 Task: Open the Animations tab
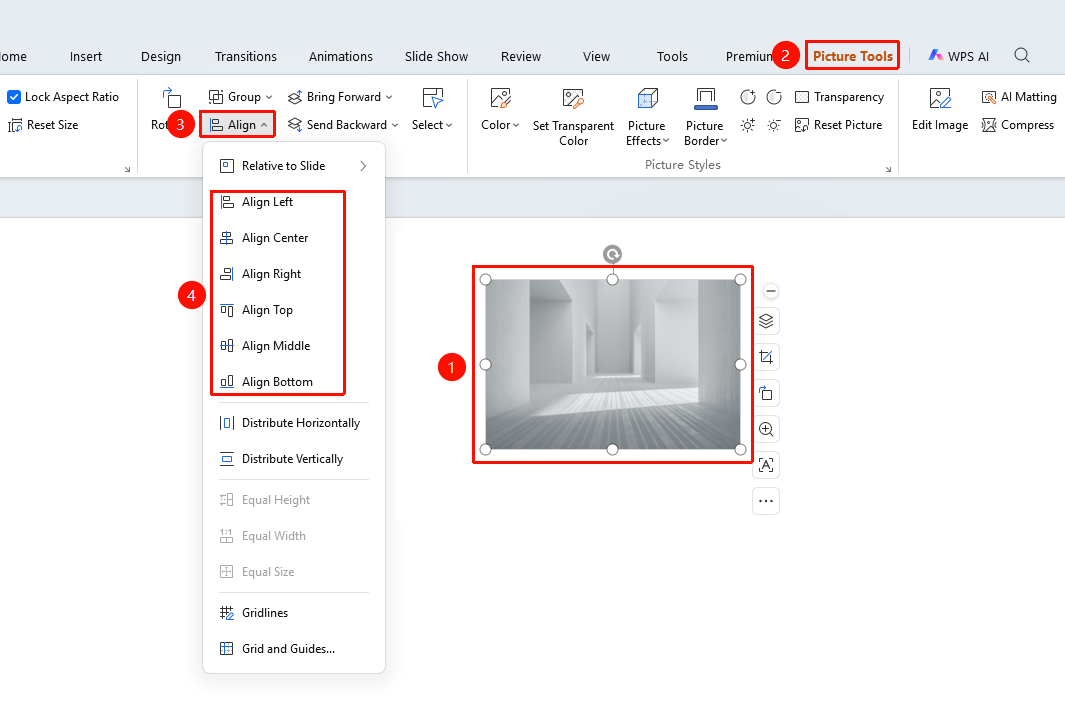[x=341, y=56]
